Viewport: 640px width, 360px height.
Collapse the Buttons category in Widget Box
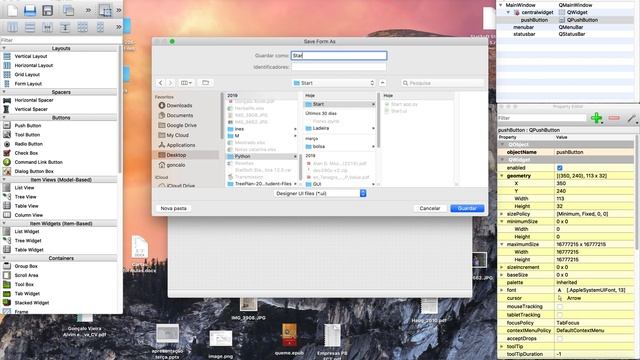[4, 118]
